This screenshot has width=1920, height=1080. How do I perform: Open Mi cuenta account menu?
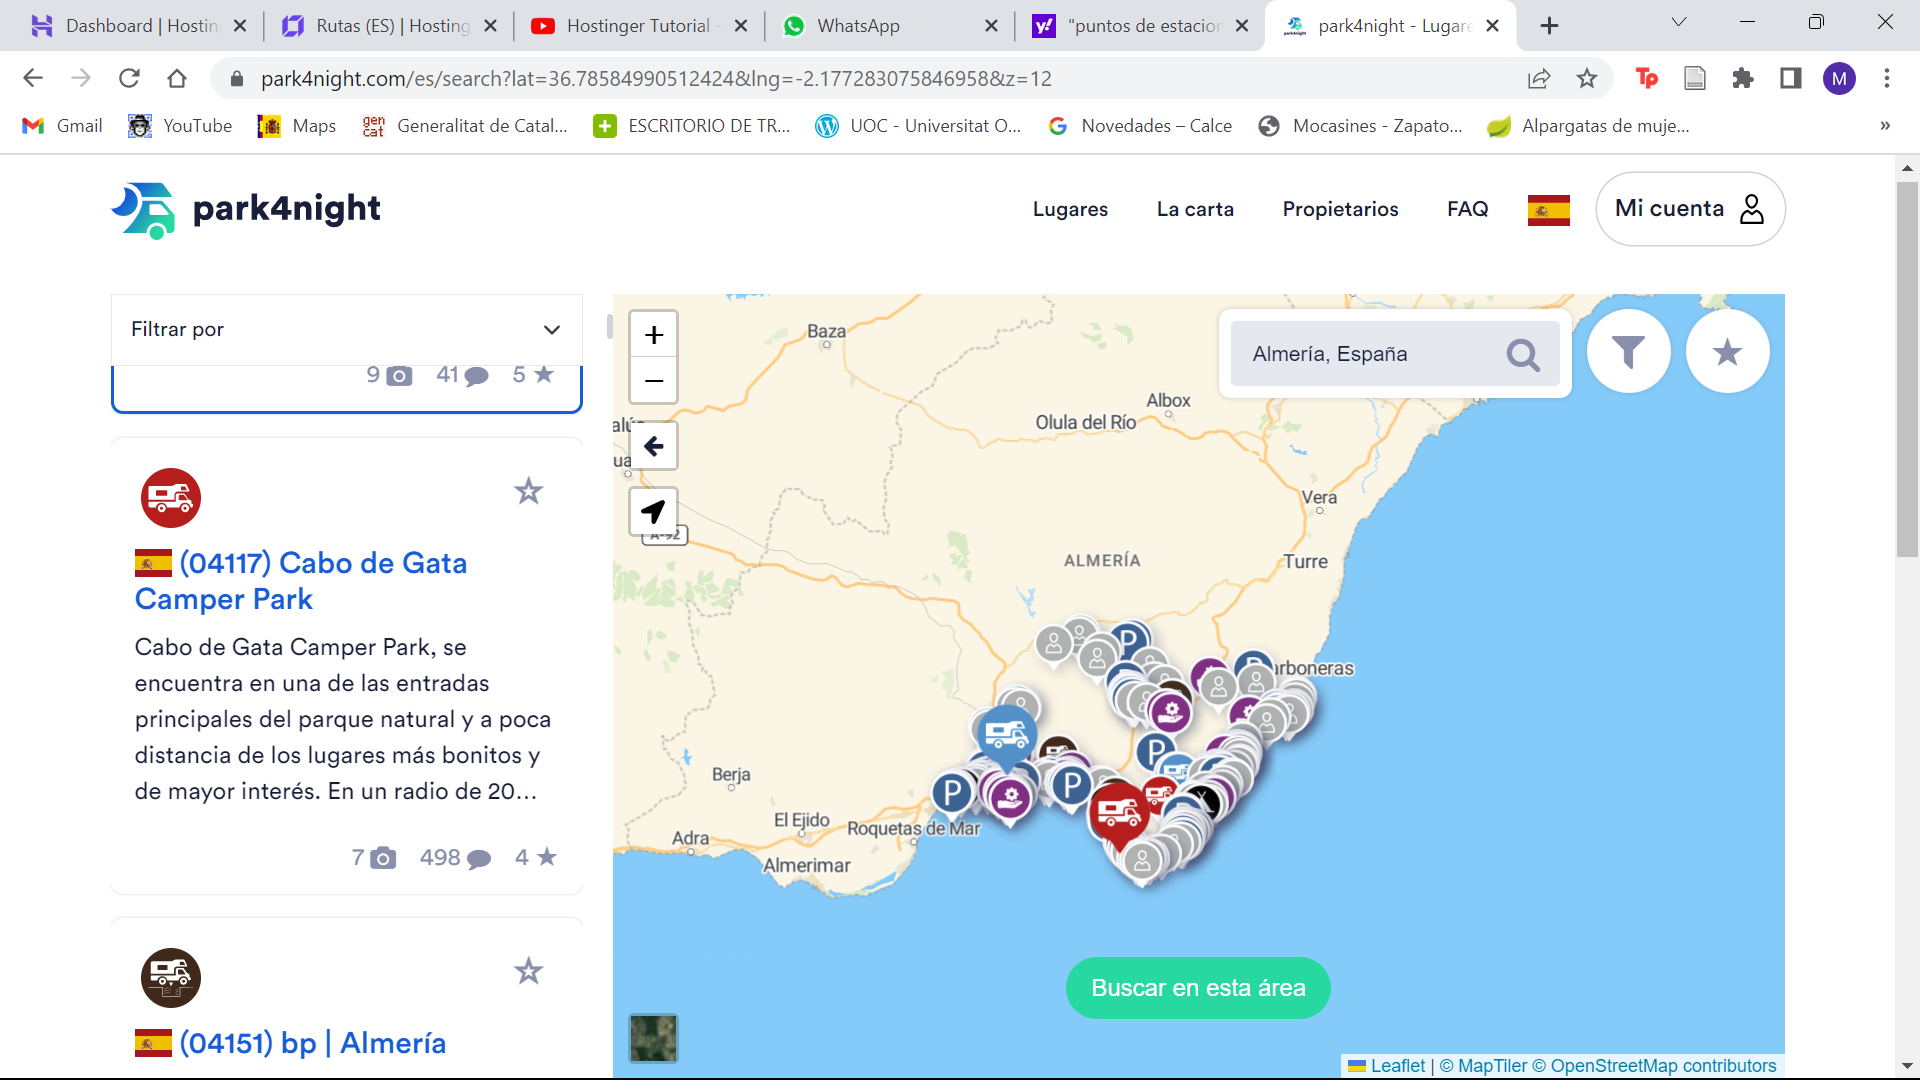pyautogui.click(x=1690, y=209)
